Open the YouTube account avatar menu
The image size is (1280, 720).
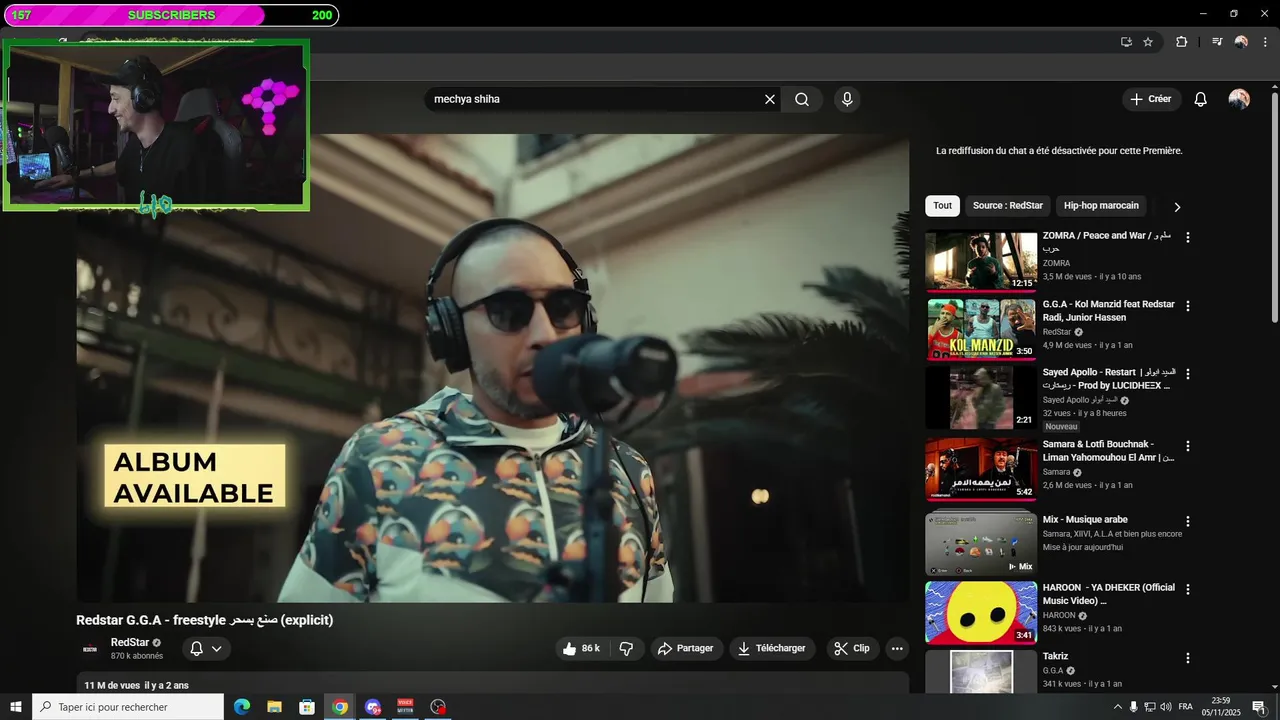[x=1239, y=99]
